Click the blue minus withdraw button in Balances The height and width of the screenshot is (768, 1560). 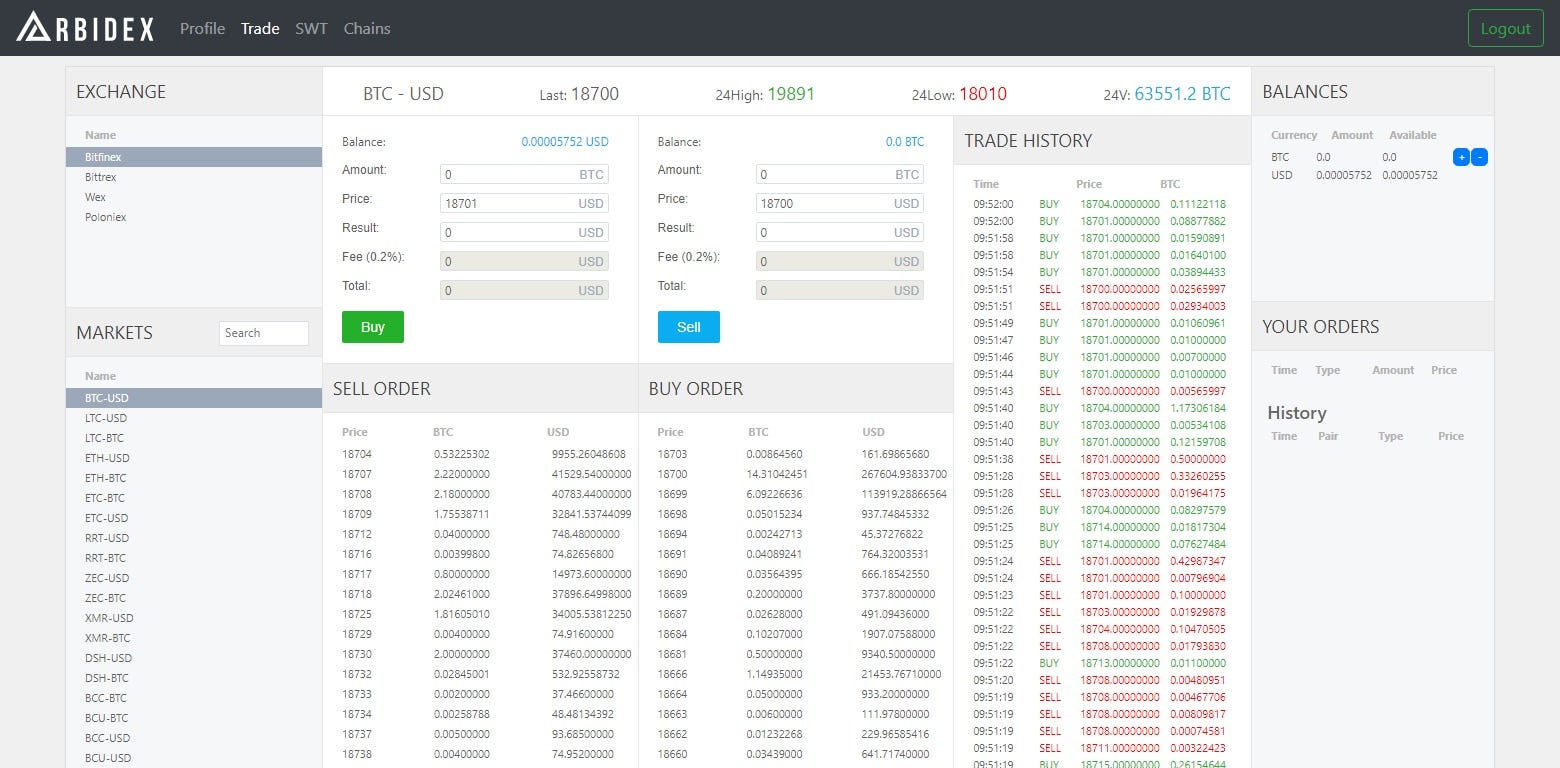1480,157
